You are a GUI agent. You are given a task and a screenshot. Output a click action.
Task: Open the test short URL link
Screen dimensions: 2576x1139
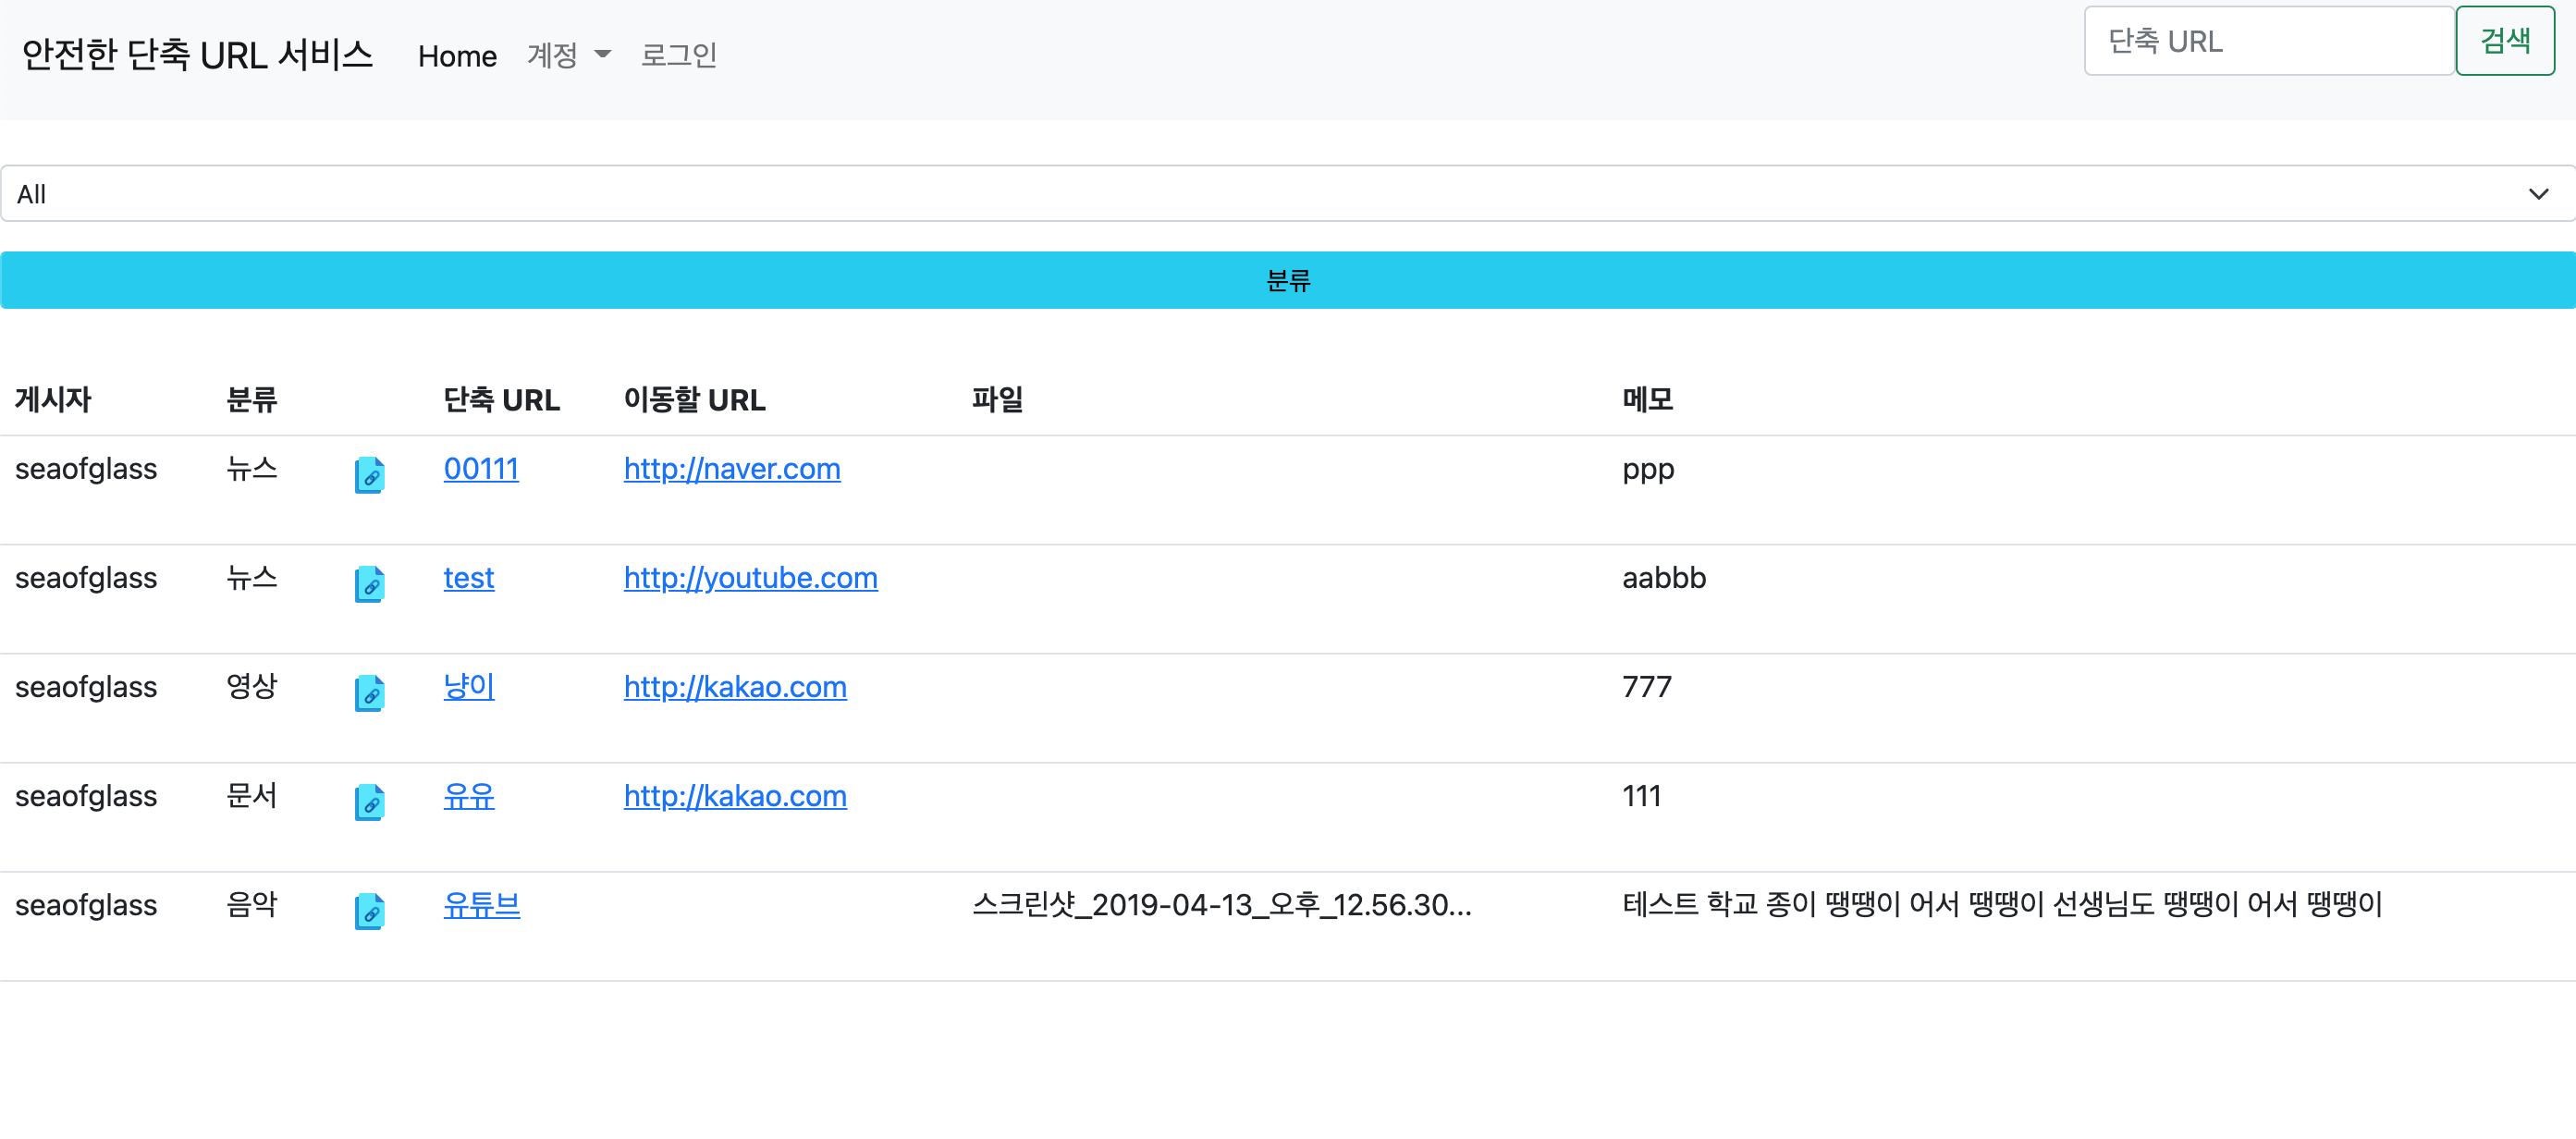(x=469, y=577)
